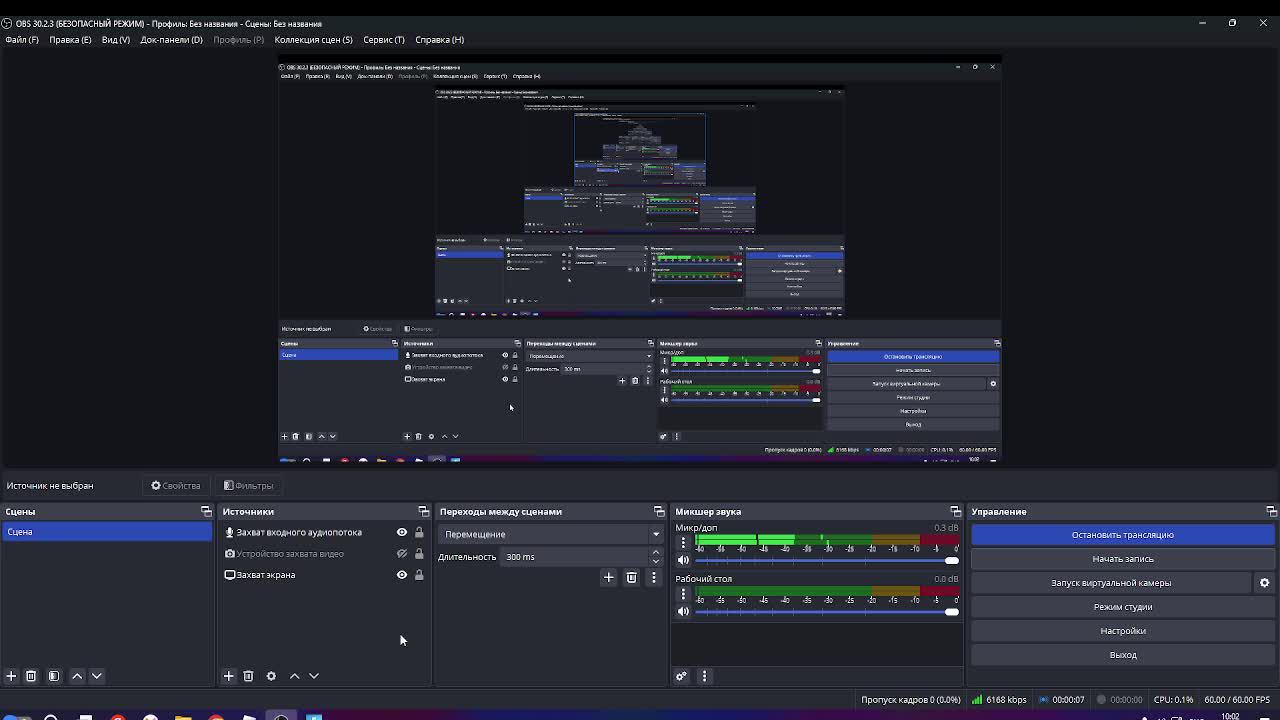Hide Захват входного аудиопотока source eye
The height and width of the screenshot is (720, 1280).
coord(402,532)
